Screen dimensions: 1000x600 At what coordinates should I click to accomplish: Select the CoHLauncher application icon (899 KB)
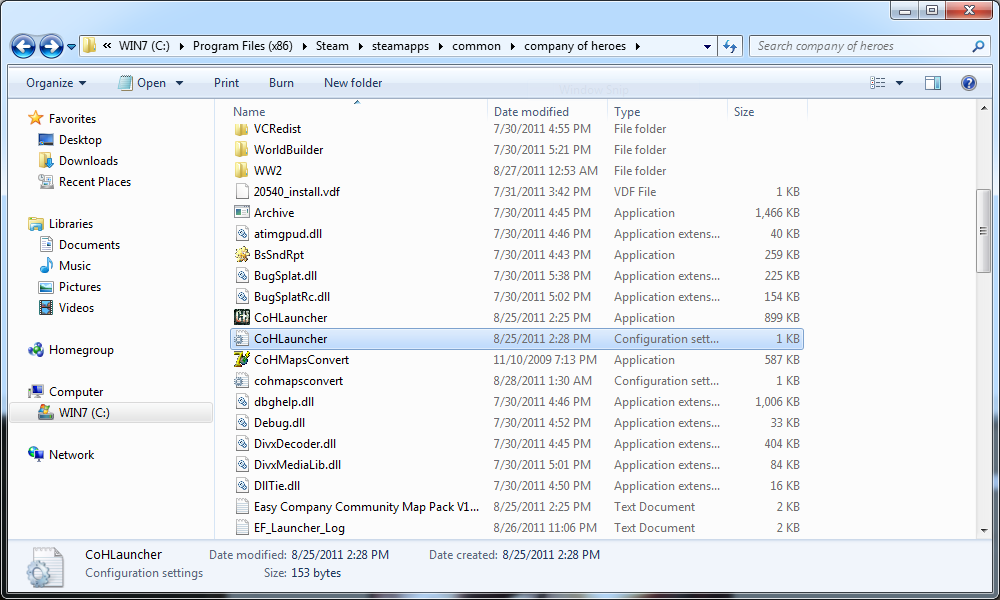pyautogui.click(x=242, y=318)
